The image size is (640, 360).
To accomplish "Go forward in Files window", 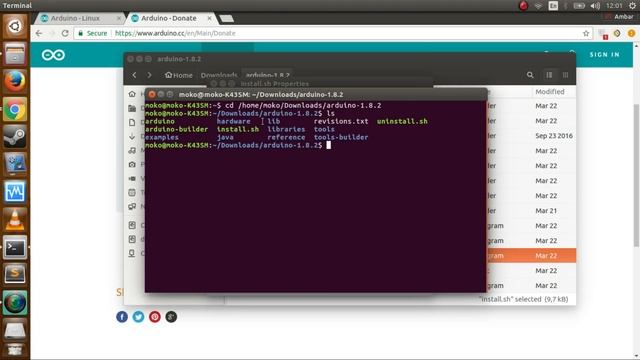I will tap(149, 75).
